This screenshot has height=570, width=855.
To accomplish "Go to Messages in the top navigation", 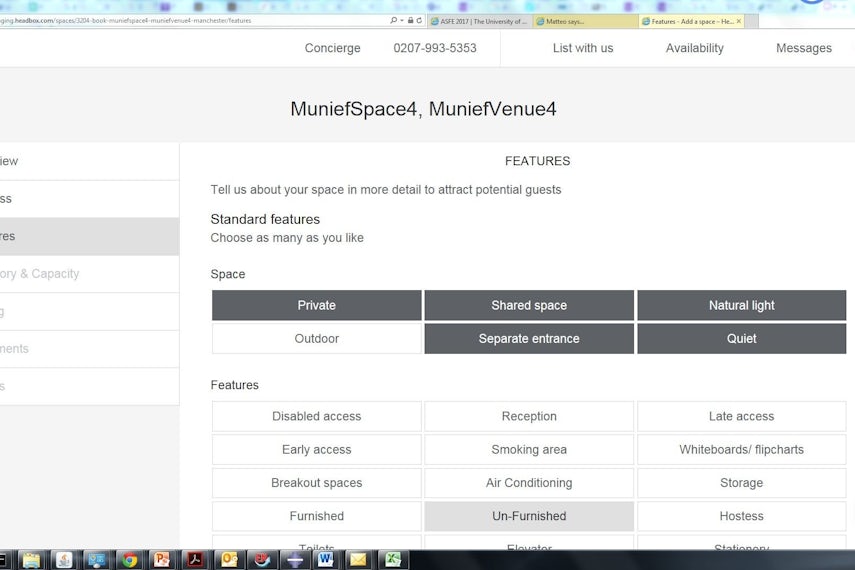I will click(x=803, y=48).
